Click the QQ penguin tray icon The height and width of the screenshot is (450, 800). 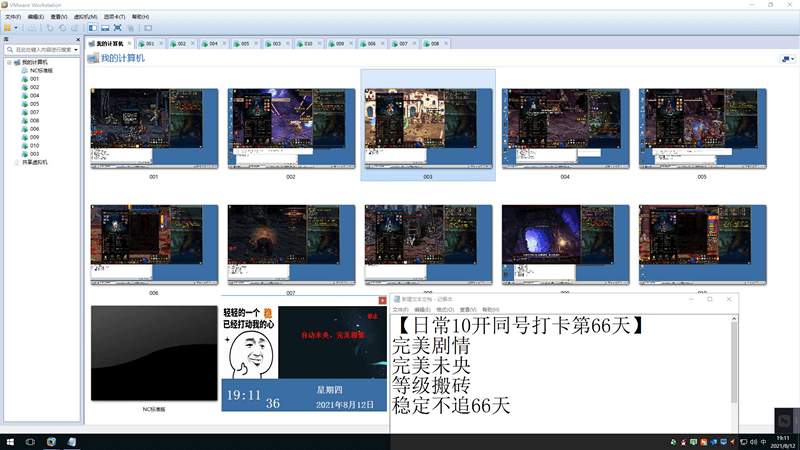pos(683,442)
